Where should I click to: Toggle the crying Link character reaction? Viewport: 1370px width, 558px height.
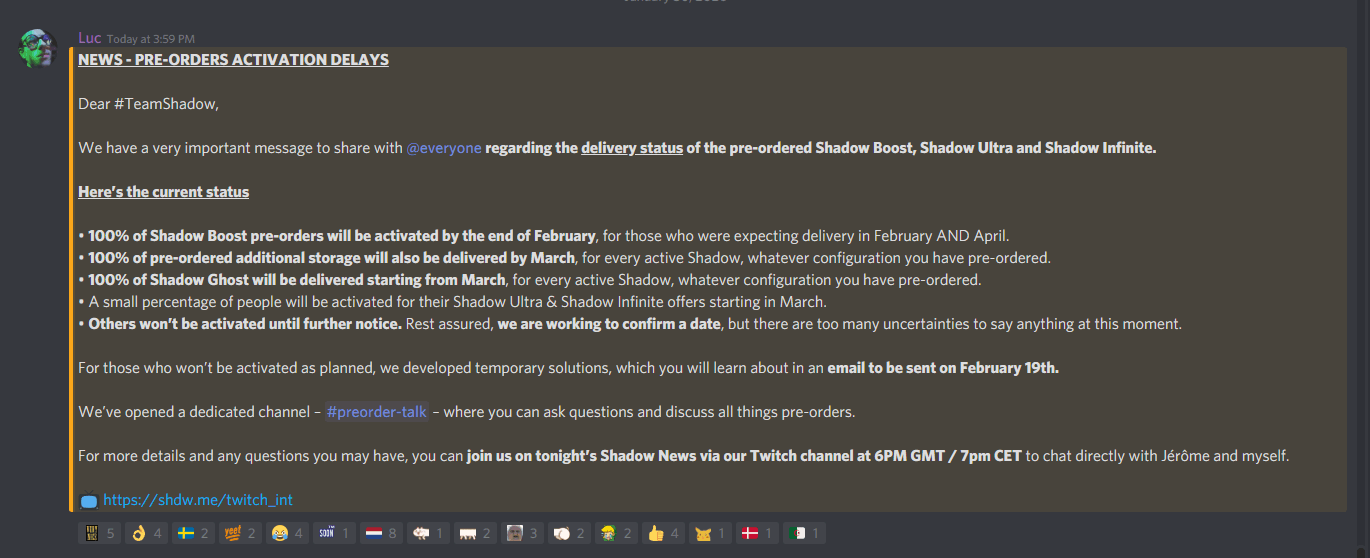(x=617, y=534)
